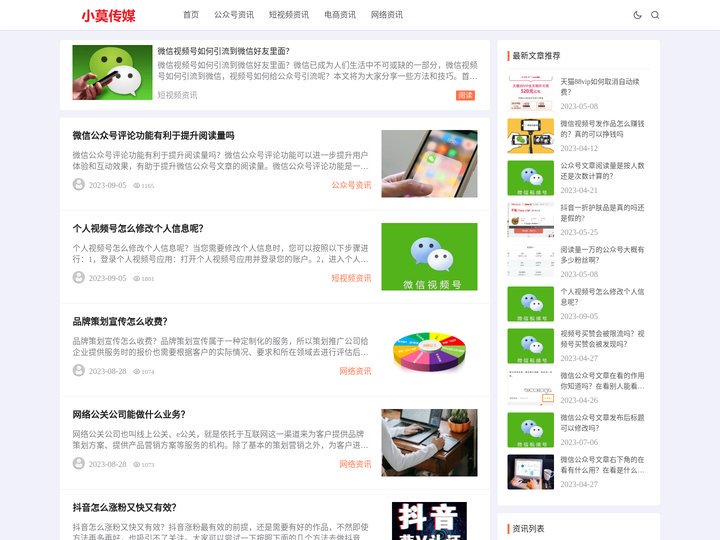Click author avatar in 网络公关 article row
Image resolution: width=720 pixels, height=540 pixels.
point(79,463)
